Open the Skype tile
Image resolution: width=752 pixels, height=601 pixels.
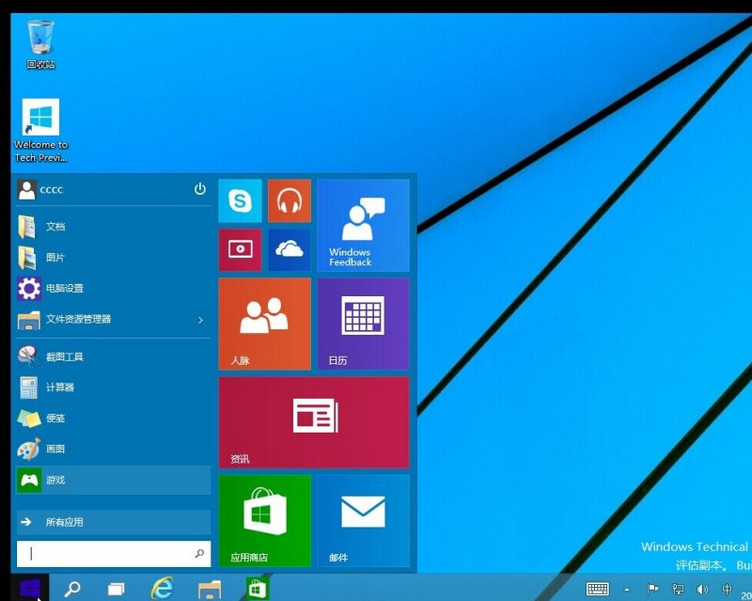(x=240, y=201)
